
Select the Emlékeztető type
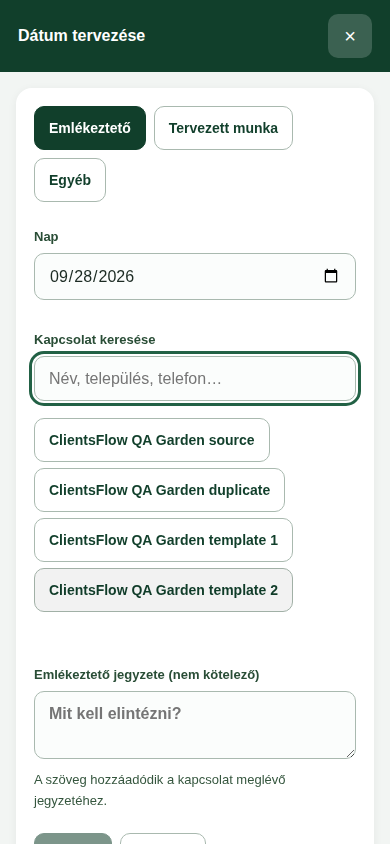[90, 128]
